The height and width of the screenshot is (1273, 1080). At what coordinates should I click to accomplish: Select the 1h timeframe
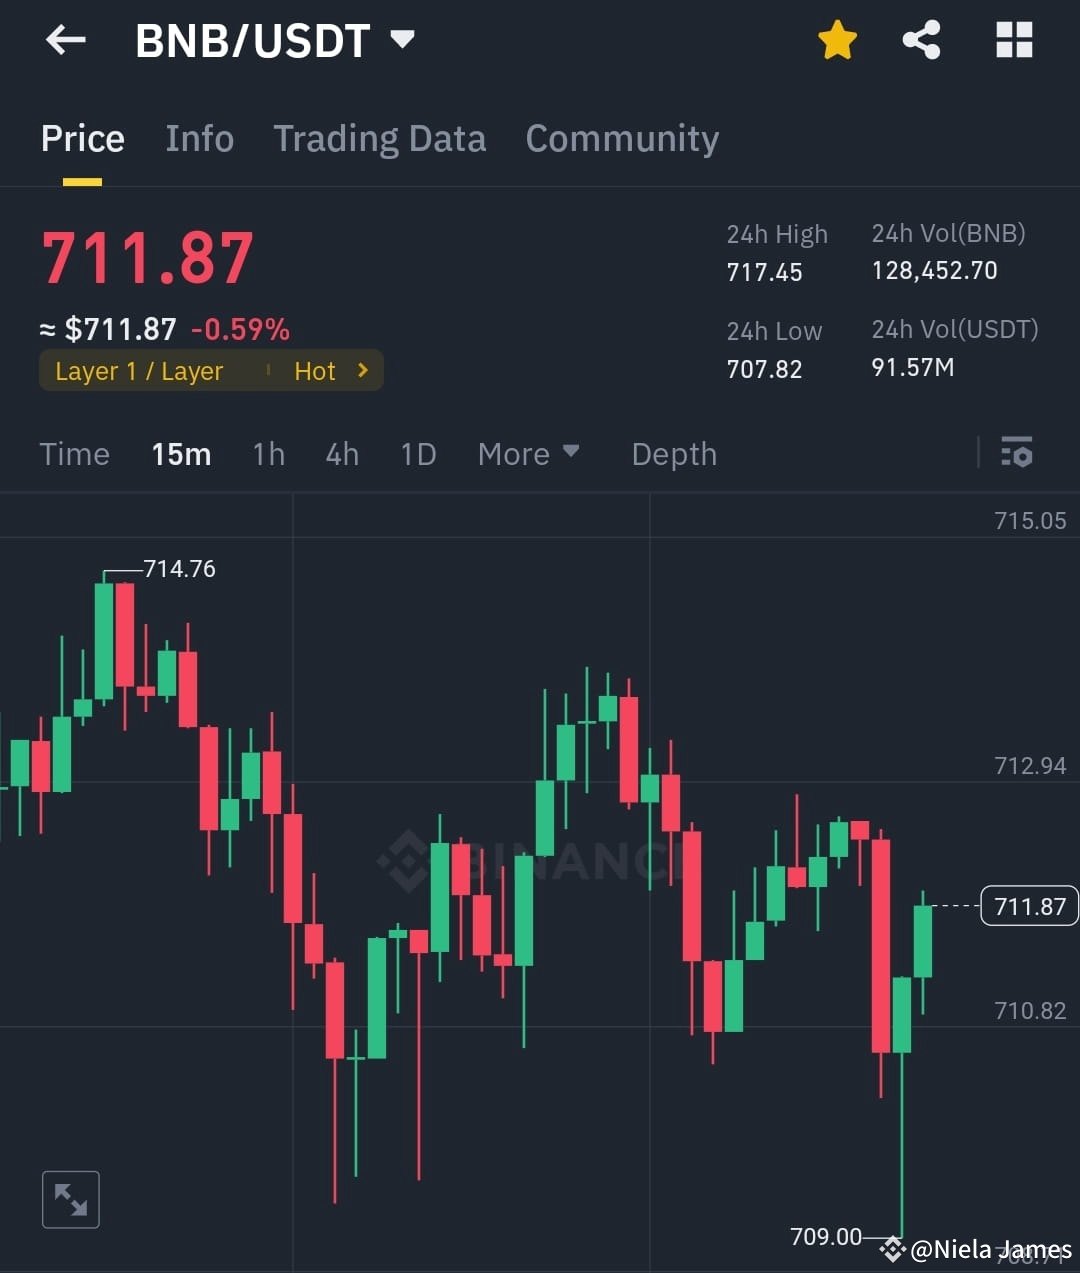268,454
